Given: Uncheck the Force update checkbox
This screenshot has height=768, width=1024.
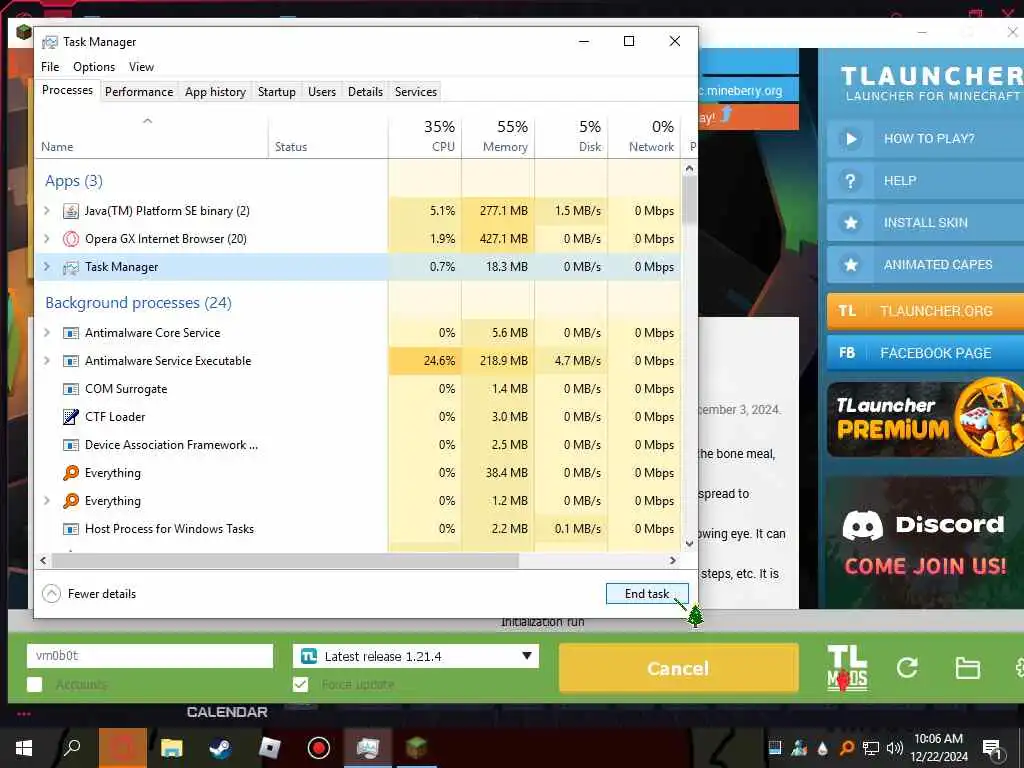Looking at the screenshot, I should tap(300, 684).
